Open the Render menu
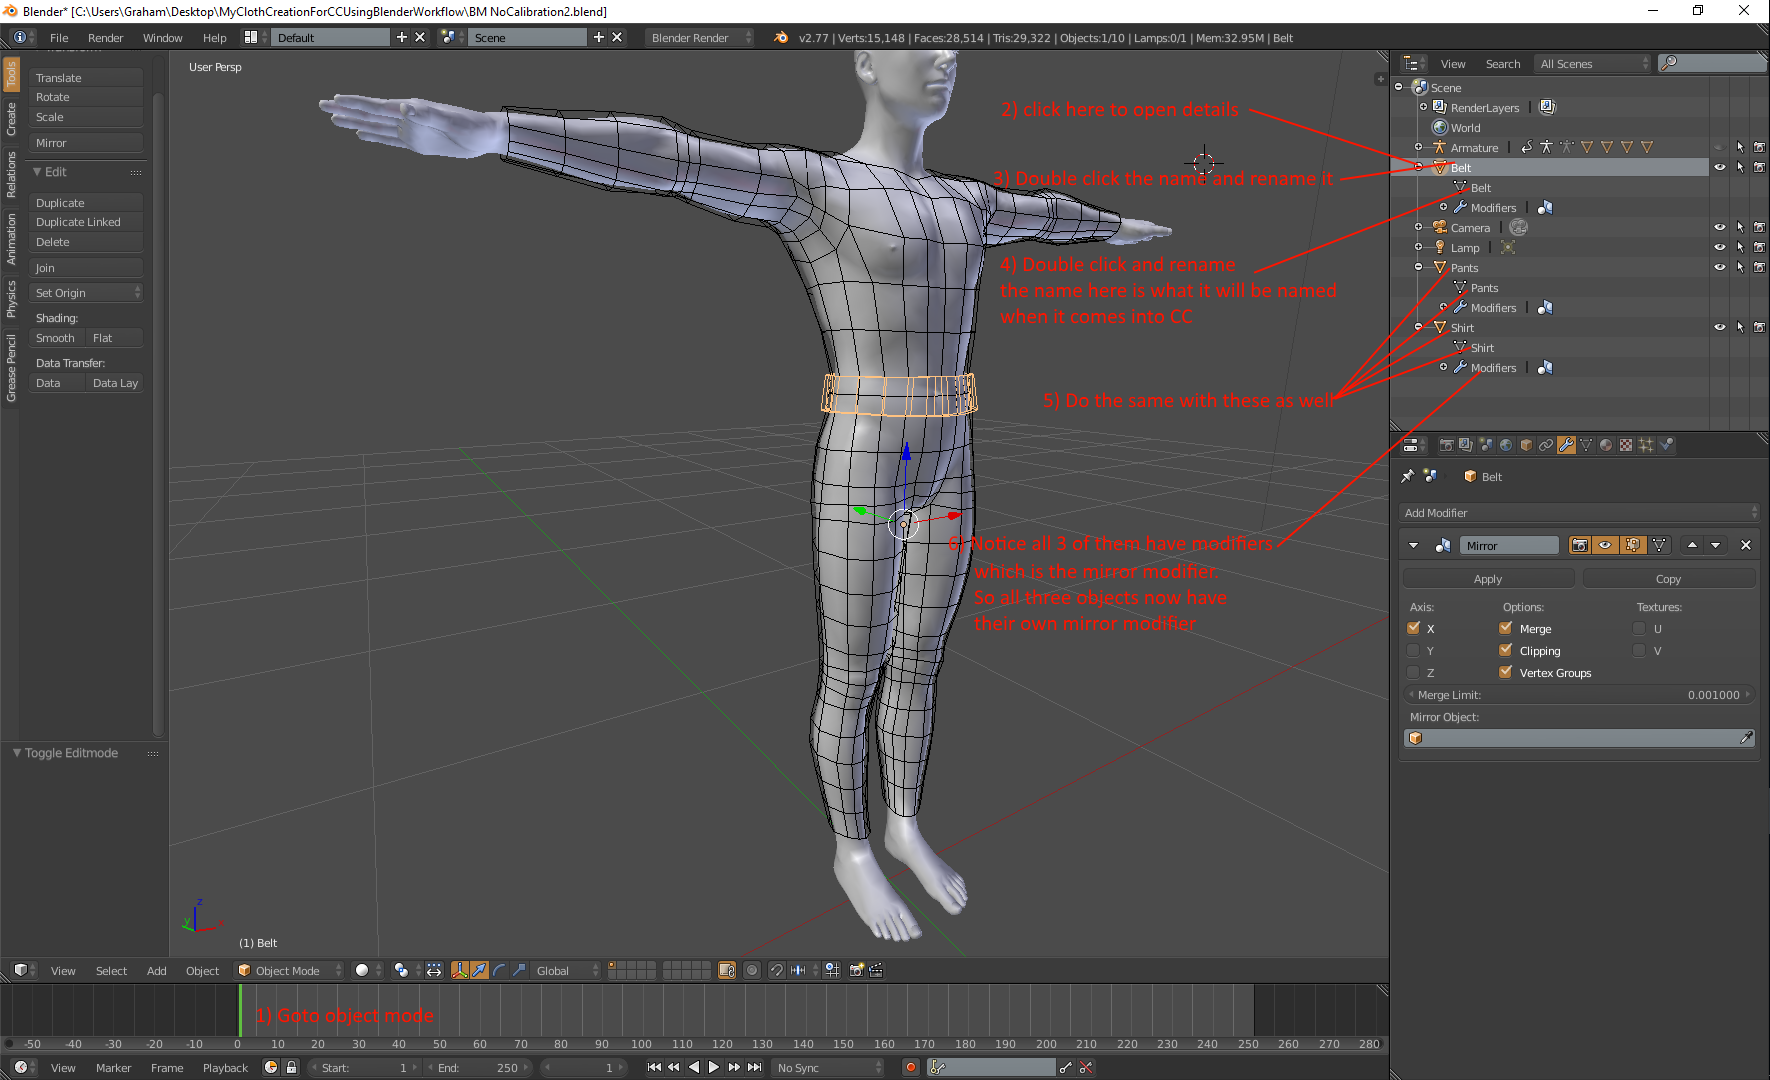 [105, 37]
